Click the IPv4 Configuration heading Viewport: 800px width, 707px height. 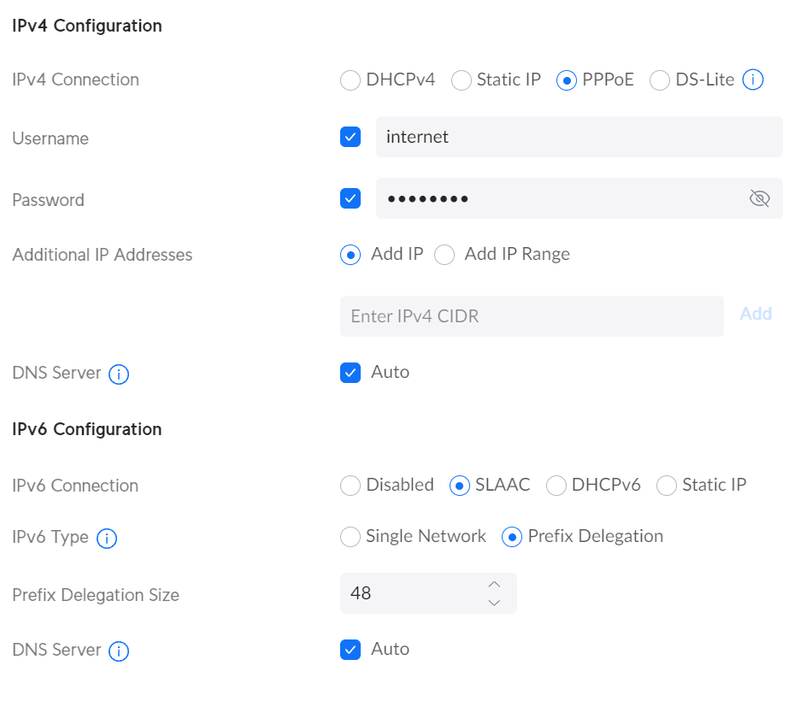87,26
